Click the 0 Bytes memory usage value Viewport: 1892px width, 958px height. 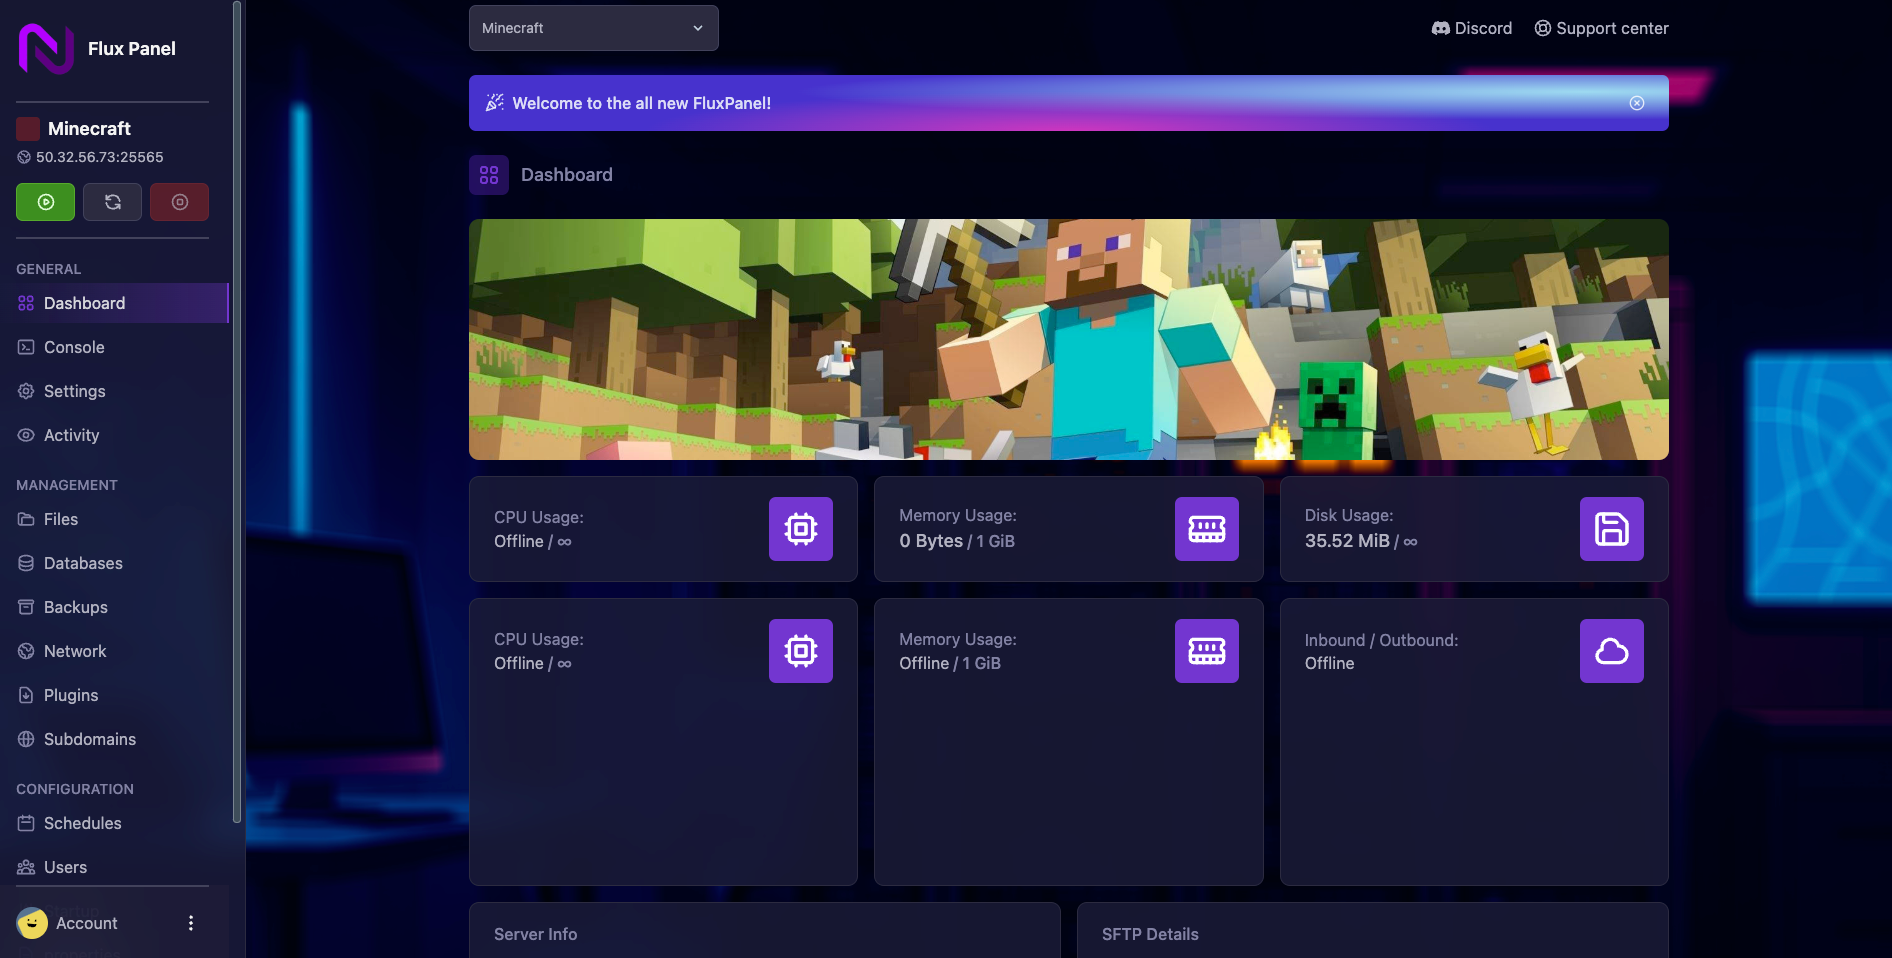coord(931,541)
